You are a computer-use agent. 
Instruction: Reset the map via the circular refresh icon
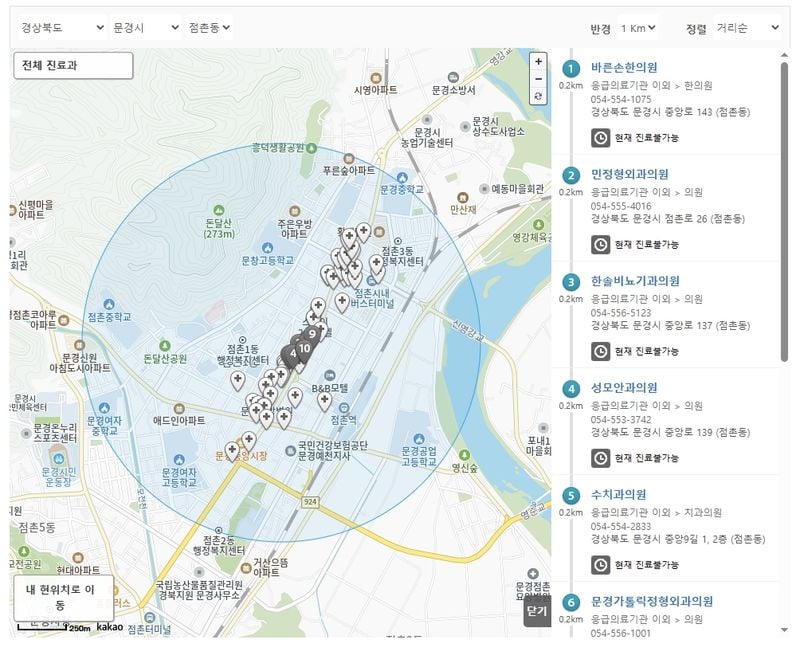coord(536,93)
